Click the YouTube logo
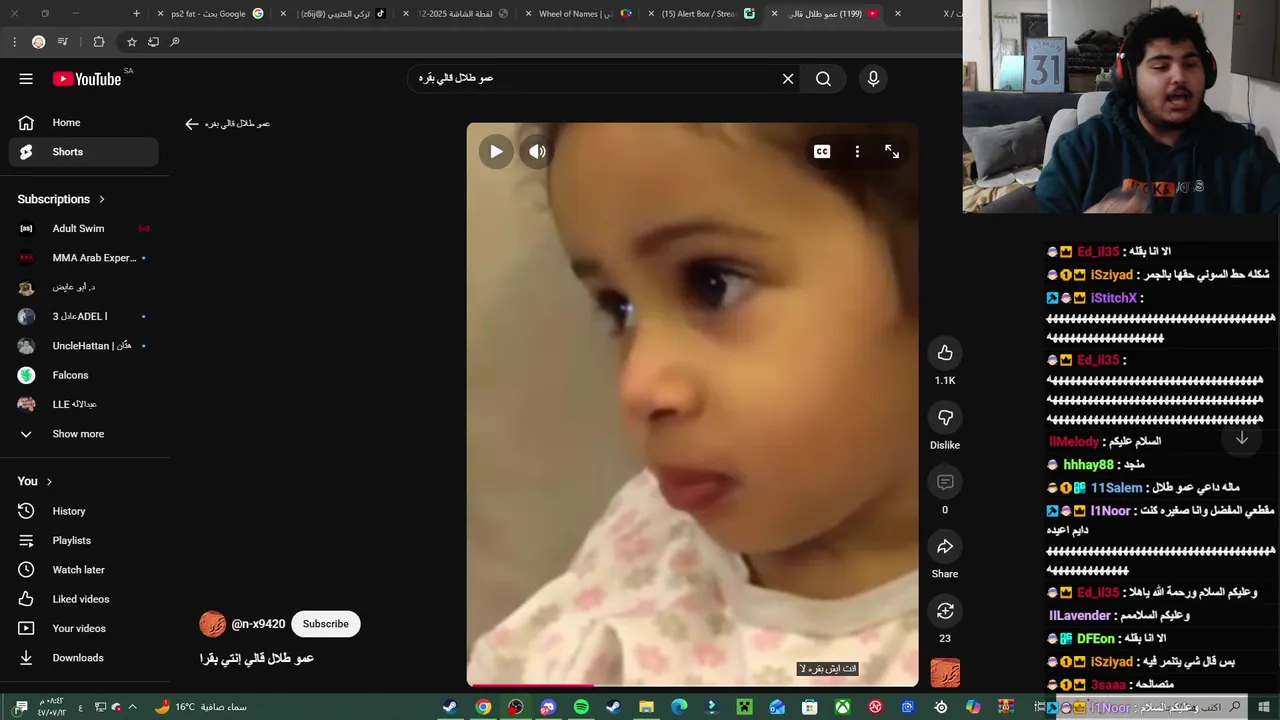1280x720 pixels. tap(88, 79)
